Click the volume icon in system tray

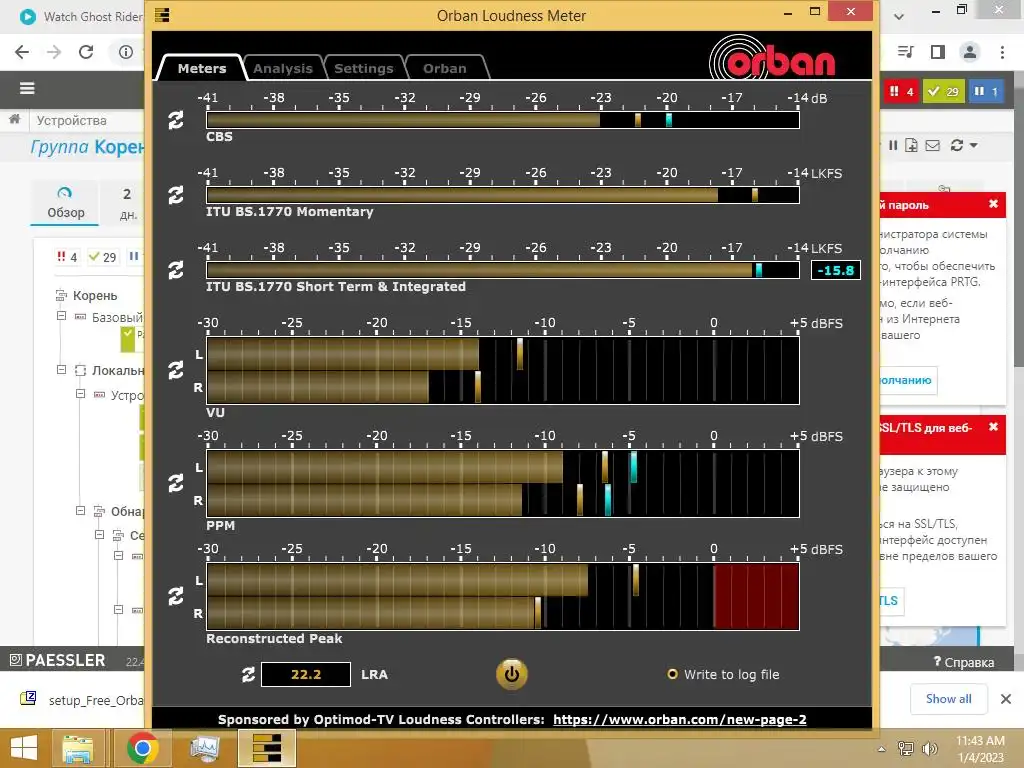(x=929, y=748)
